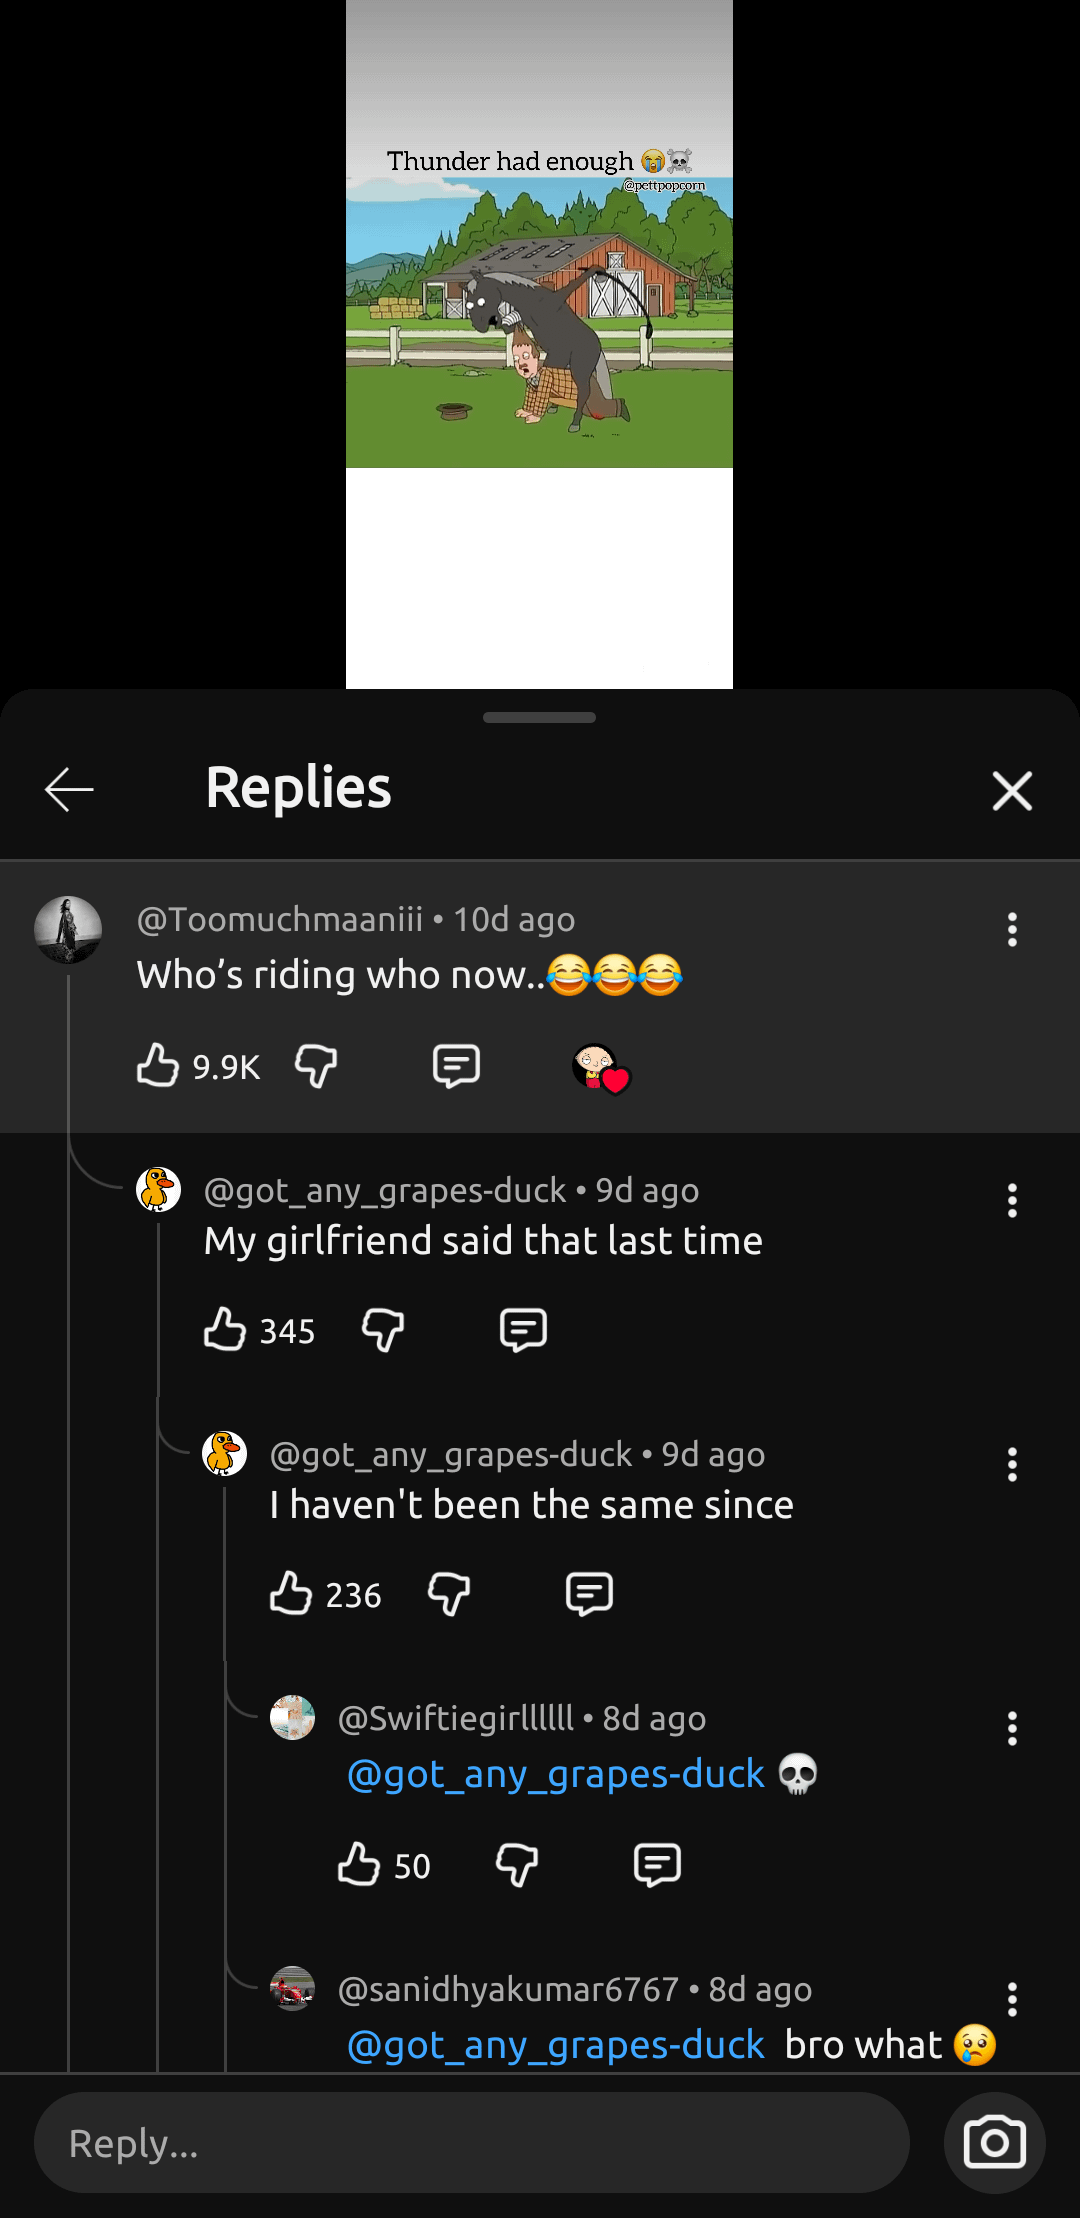Like the Toomuchmaaniii comment

click(158, 1066)
